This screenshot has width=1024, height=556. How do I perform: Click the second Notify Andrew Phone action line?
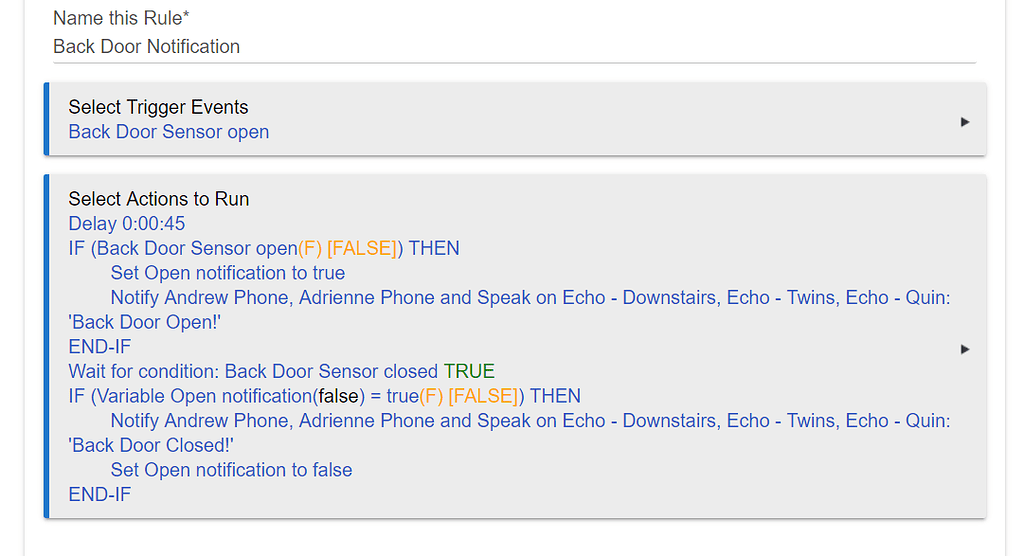(x=530, y=421)
